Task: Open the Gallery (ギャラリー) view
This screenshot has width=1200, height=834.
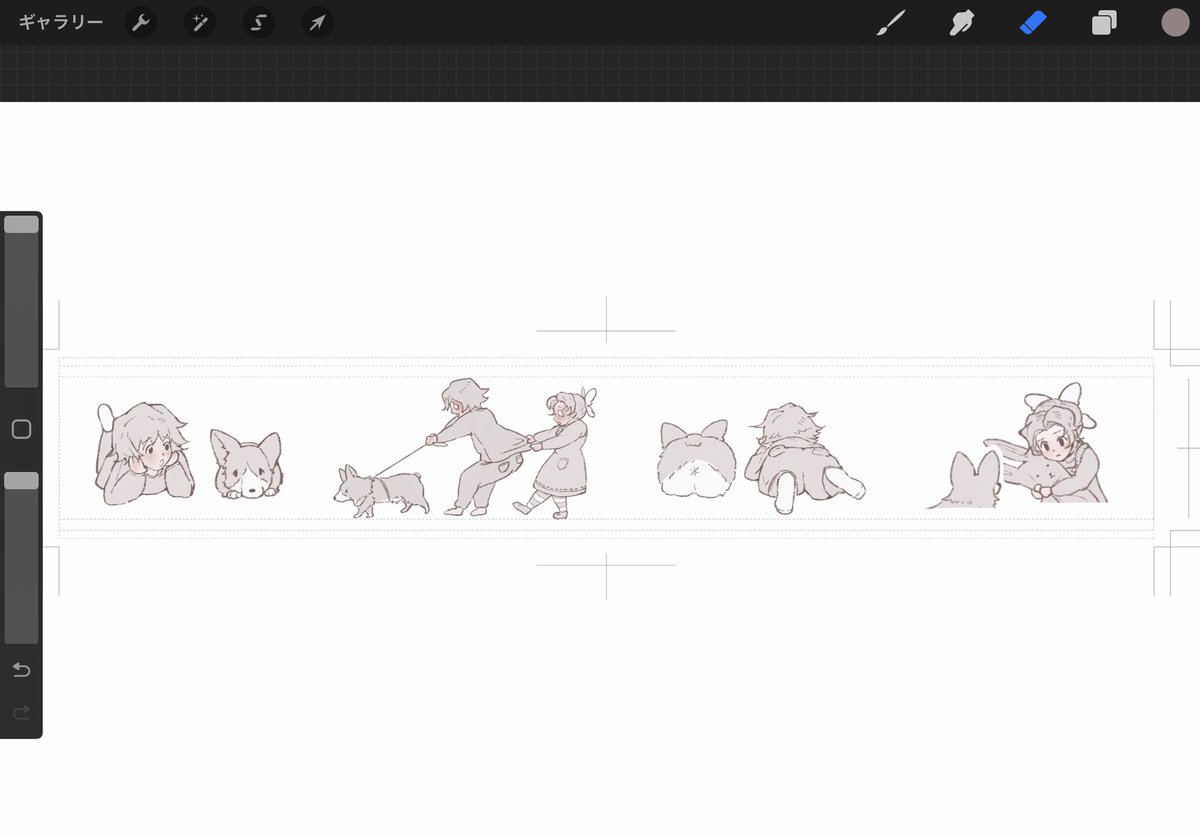Action: [61, 22]
